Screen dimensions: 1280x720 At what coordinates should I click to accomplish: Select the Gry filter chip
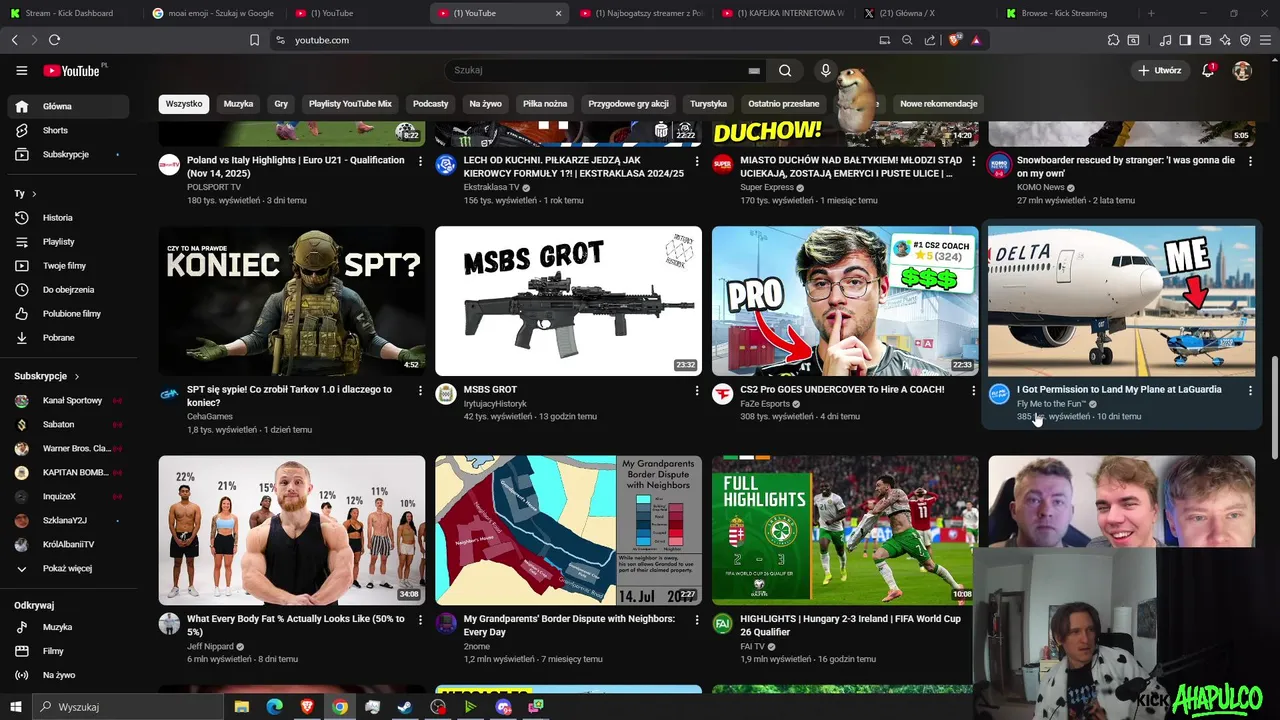281,104
